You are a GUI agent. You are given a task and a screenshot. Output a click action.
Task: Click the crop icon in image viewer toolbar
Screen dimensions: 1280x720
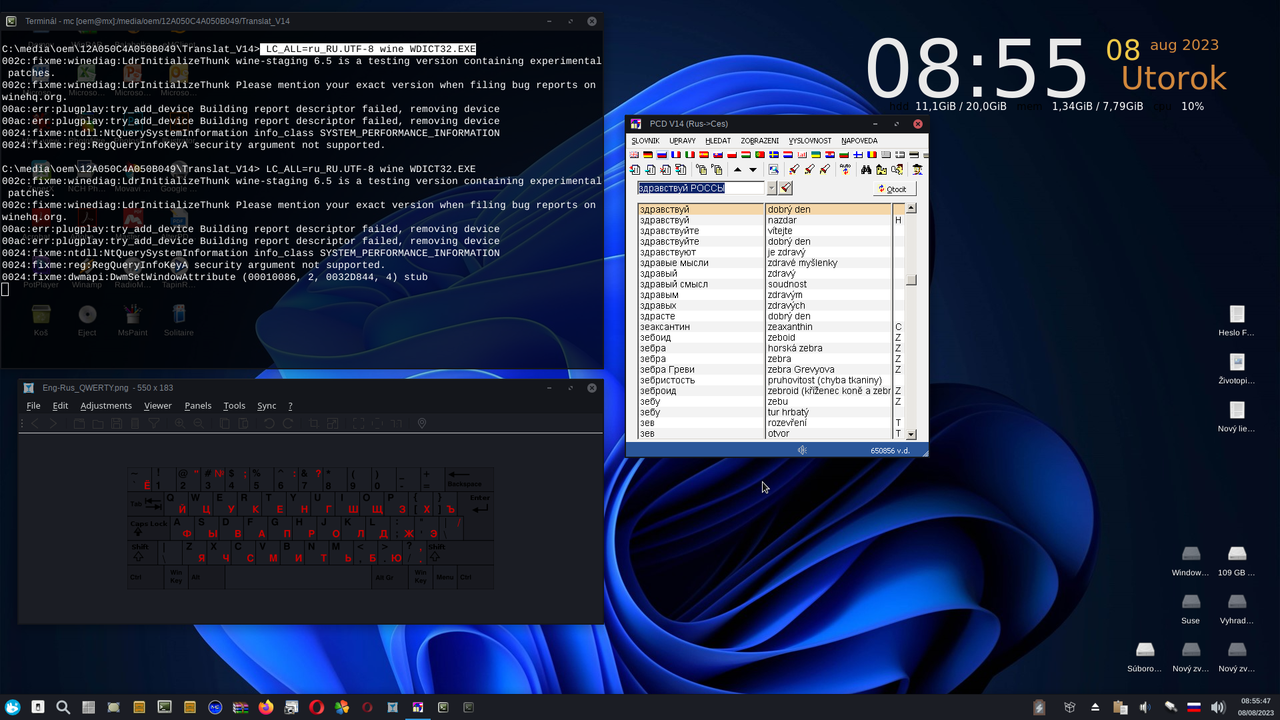[313, 423]
